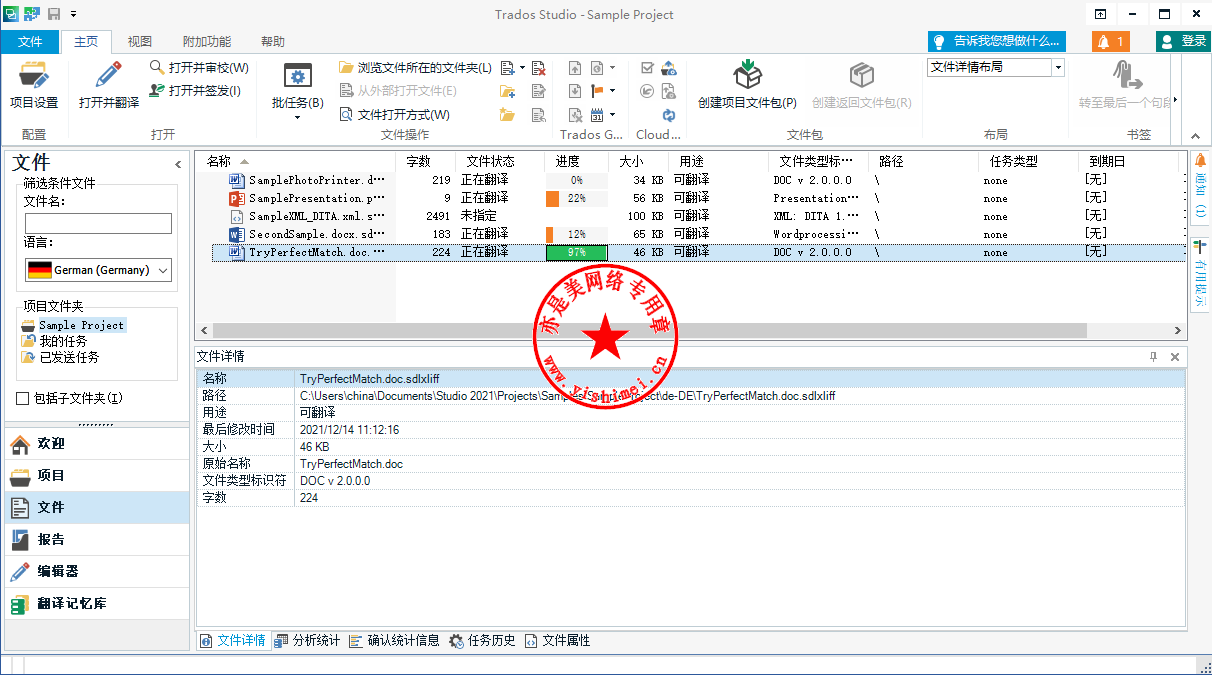Open dropdown arrow beside the add-files document icon
Image resolution: width=1212 pixels, height=675 pixels.
[522, 68]
